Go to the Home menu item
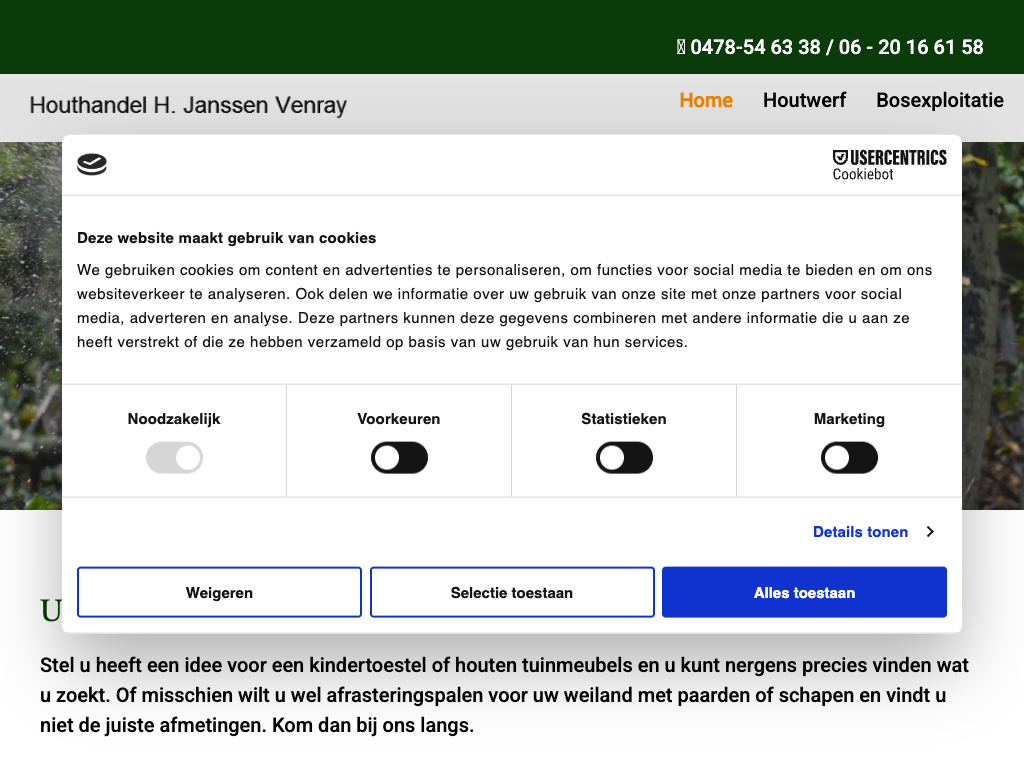 click(706, 100)
